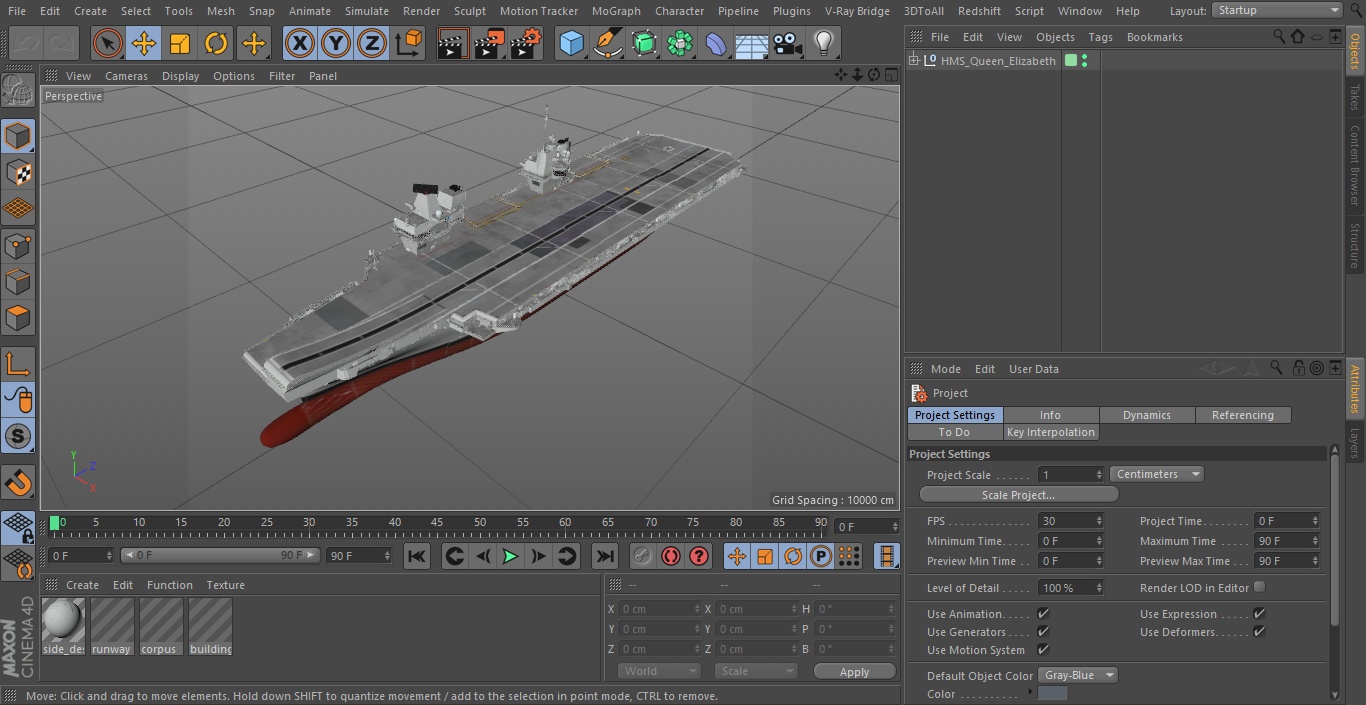Open the Spline pen tool

point(608,44)
